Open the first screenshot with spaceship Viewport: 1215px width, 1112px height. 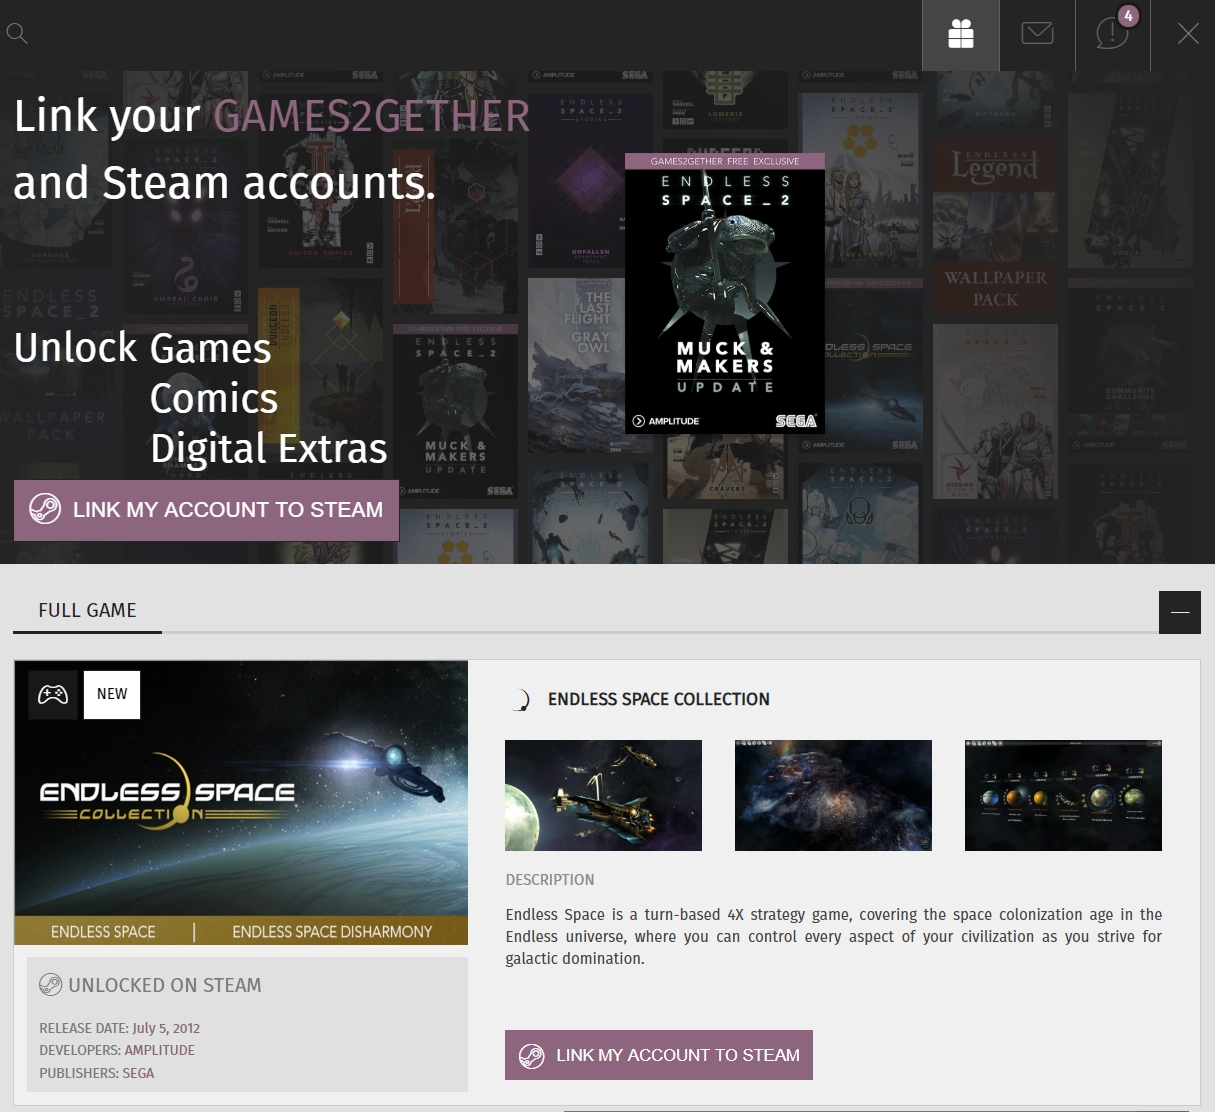point(603,795)
